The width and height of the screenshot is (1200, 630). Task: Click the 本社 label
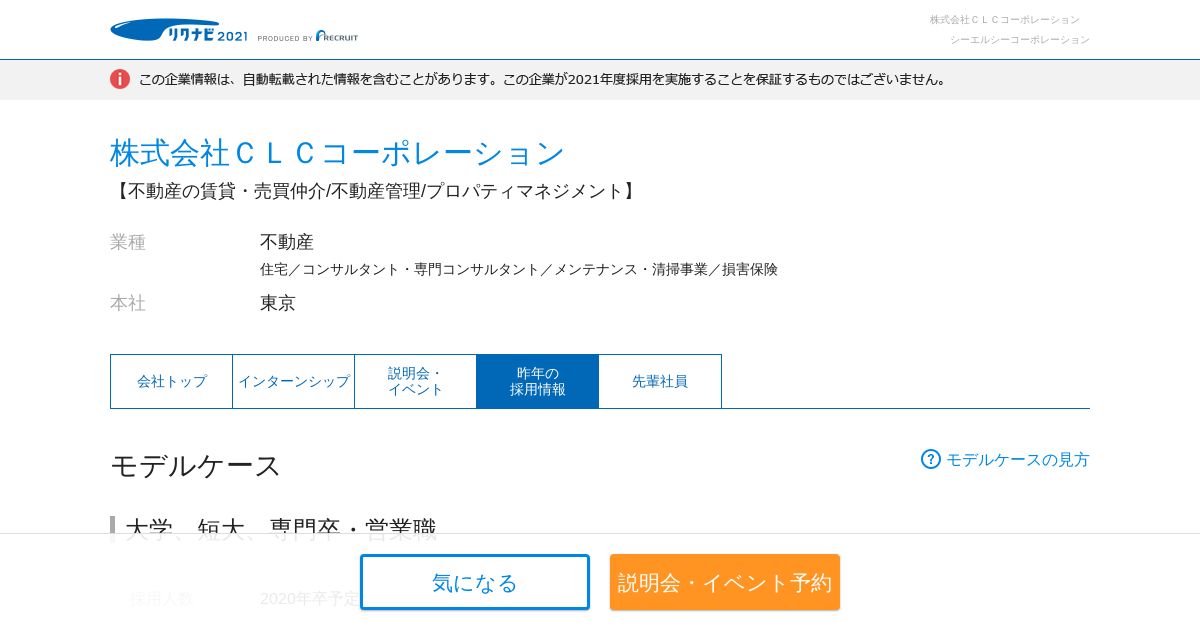[x=128, y=303]
